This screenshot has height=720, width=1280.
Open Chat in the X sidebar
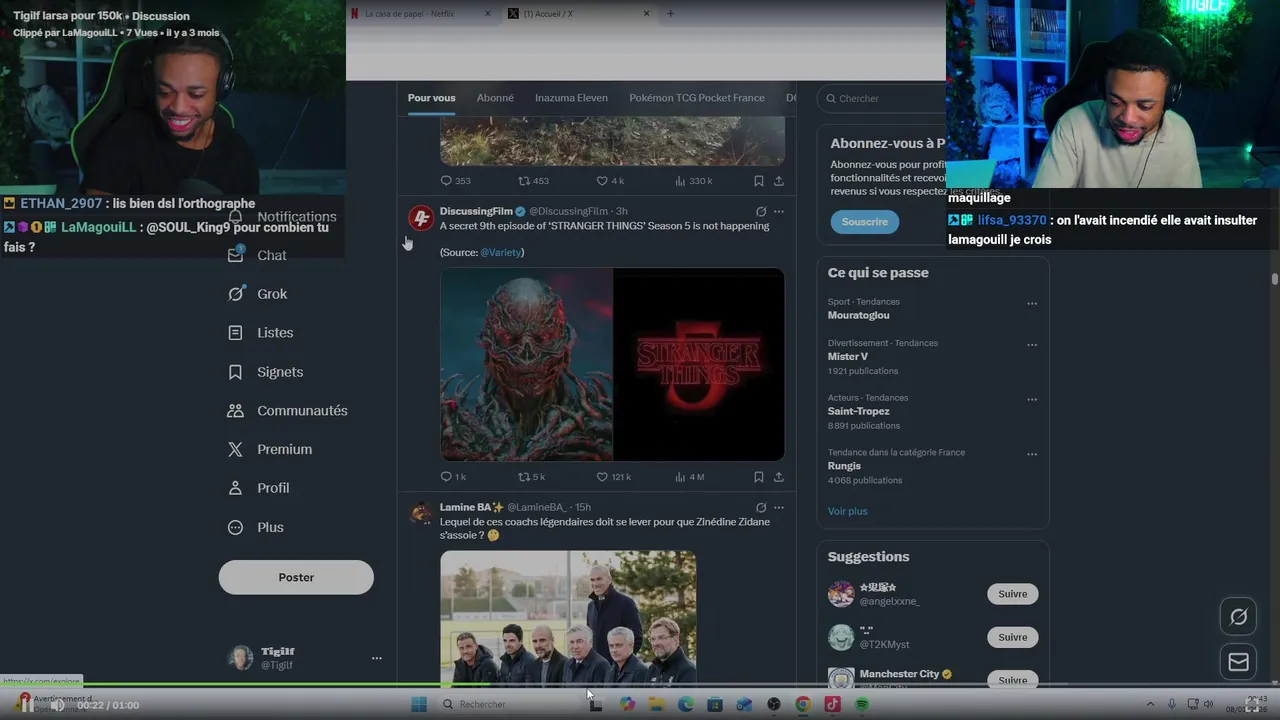(x=258, y=255)
